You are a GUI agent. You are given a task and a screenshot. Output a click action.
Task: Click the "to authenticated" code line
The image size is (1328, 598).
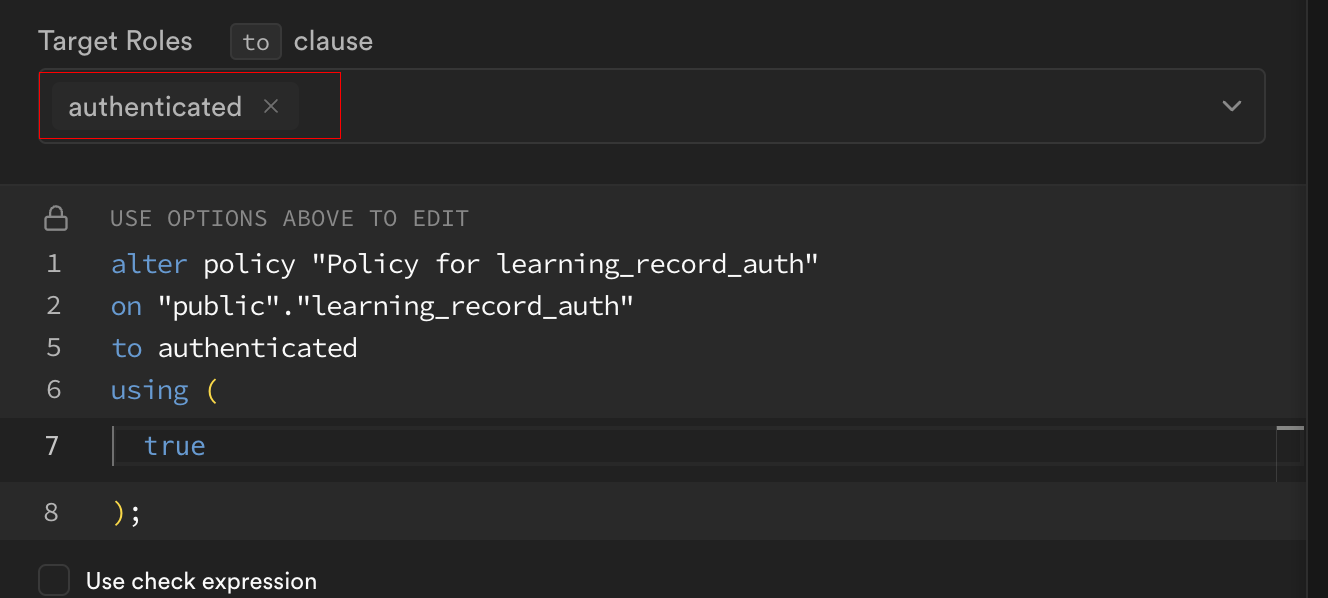pos(234,348)
